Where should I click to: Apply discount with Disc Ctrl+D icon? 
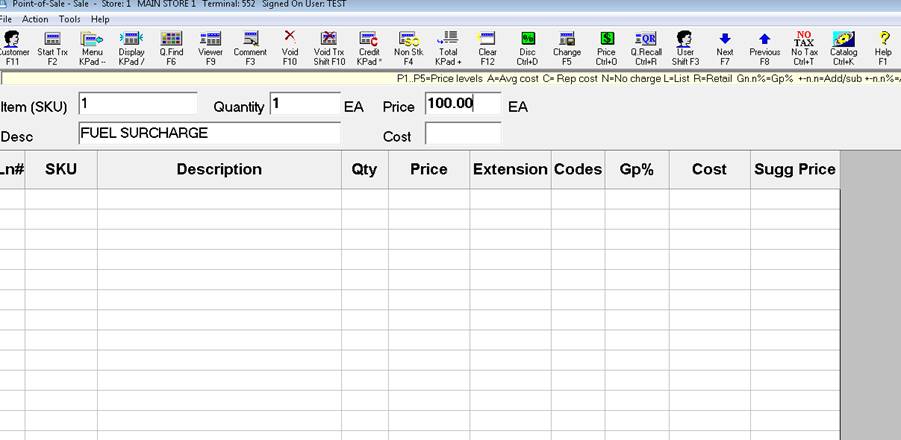[x=527, y=47]
